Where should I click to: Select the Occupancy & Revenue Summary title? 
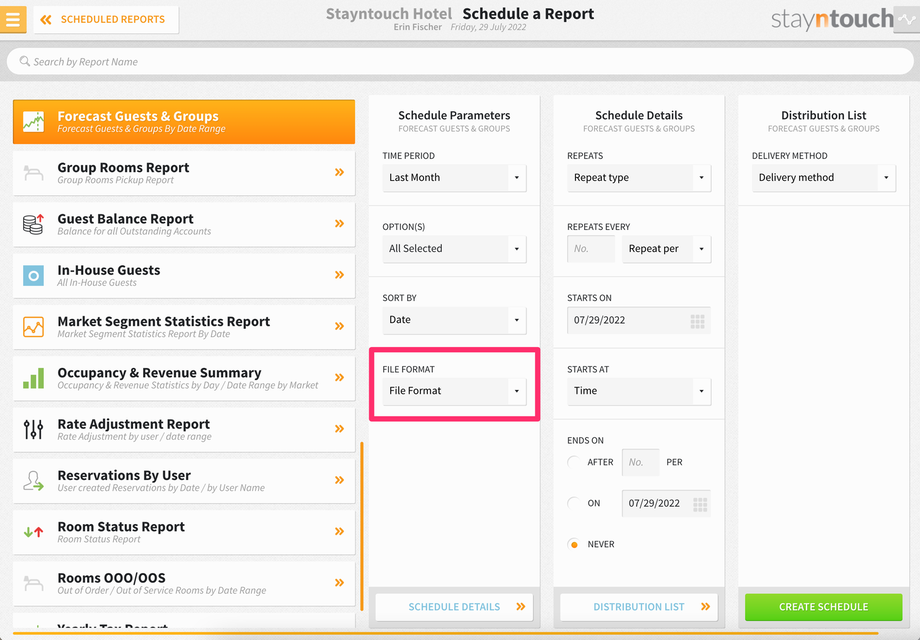click(159, 373)
